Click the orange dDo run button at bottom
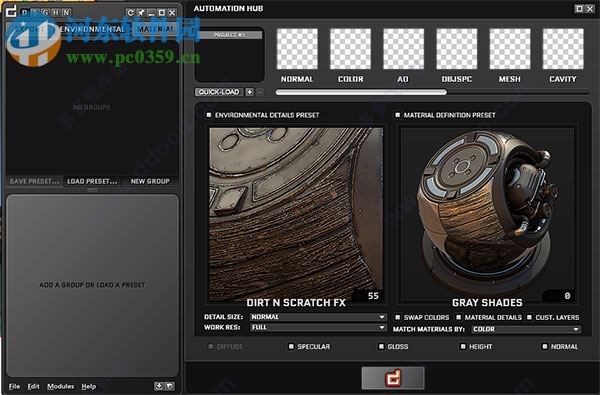This screenshot has height=395, width=600. (393, 378)
